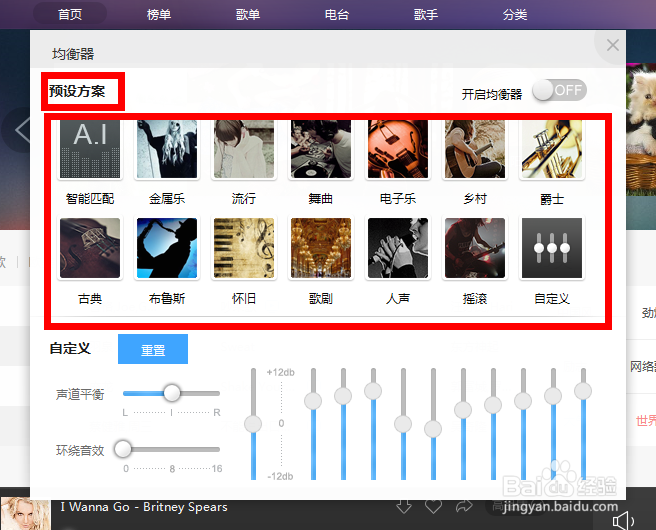656x530 pixels.
Task: Pick the 爵士 trumpet preset
Action: click(x=552, y=149)
